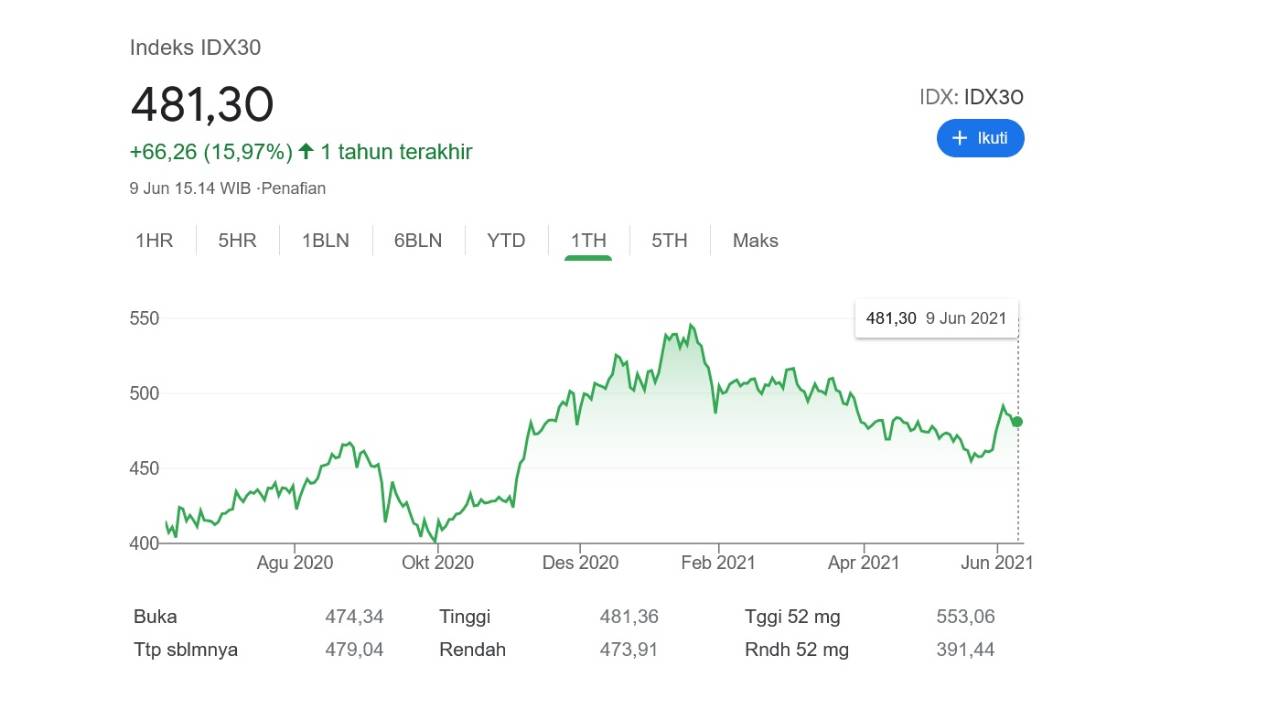Click the large 481,30 price value
The height and width of the screenshot is (720, 1280).
[x=202, y=104]
